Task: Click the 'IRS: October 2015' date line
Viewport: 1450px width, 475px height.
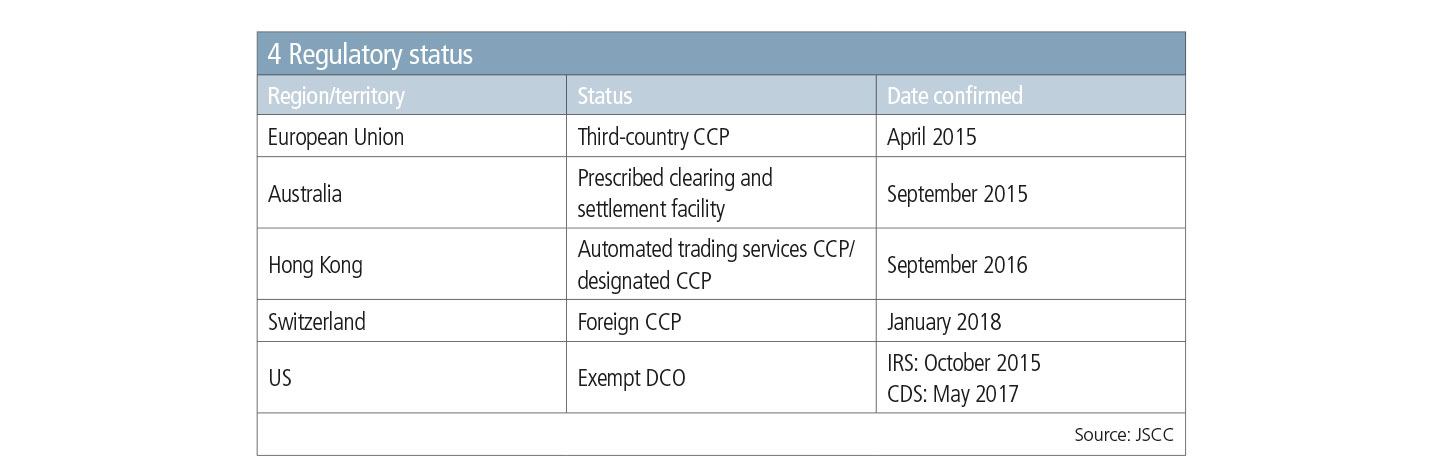Action: (963, 364)
